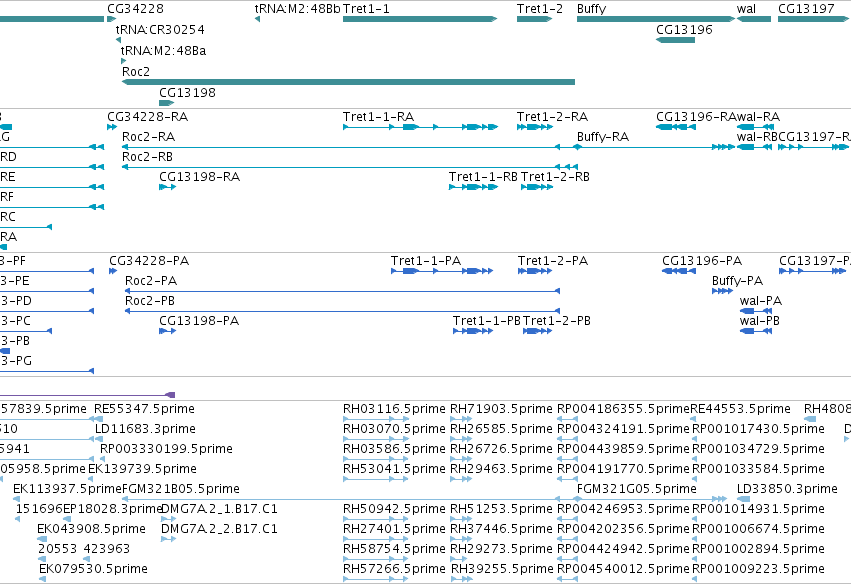Select the EK079530.5prime EST label
This screenshot has width=851, height=584.
[x=93, y=569]
